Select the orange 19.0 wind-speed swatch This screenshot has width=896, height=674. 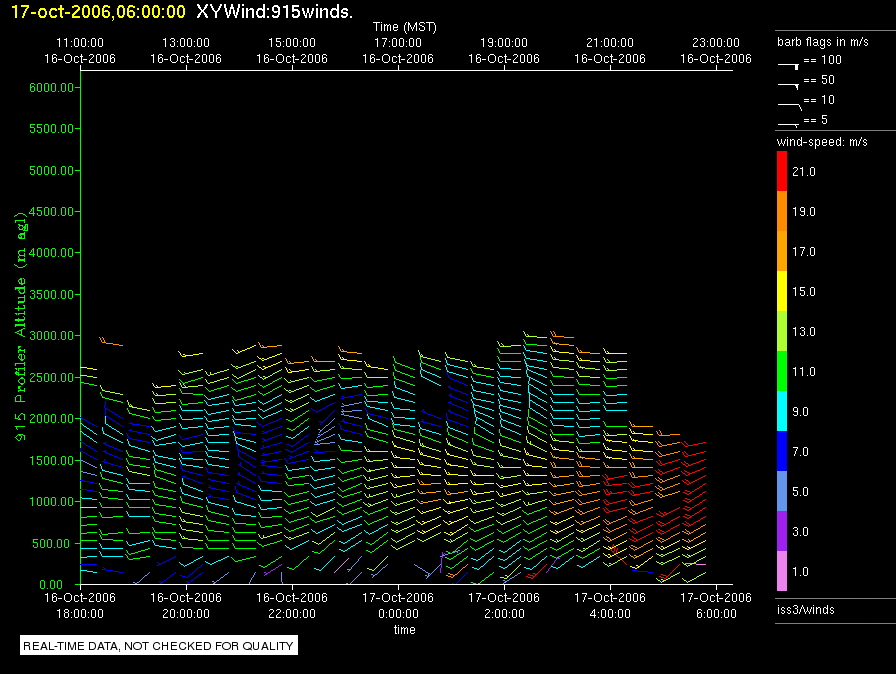click(782, 212)
